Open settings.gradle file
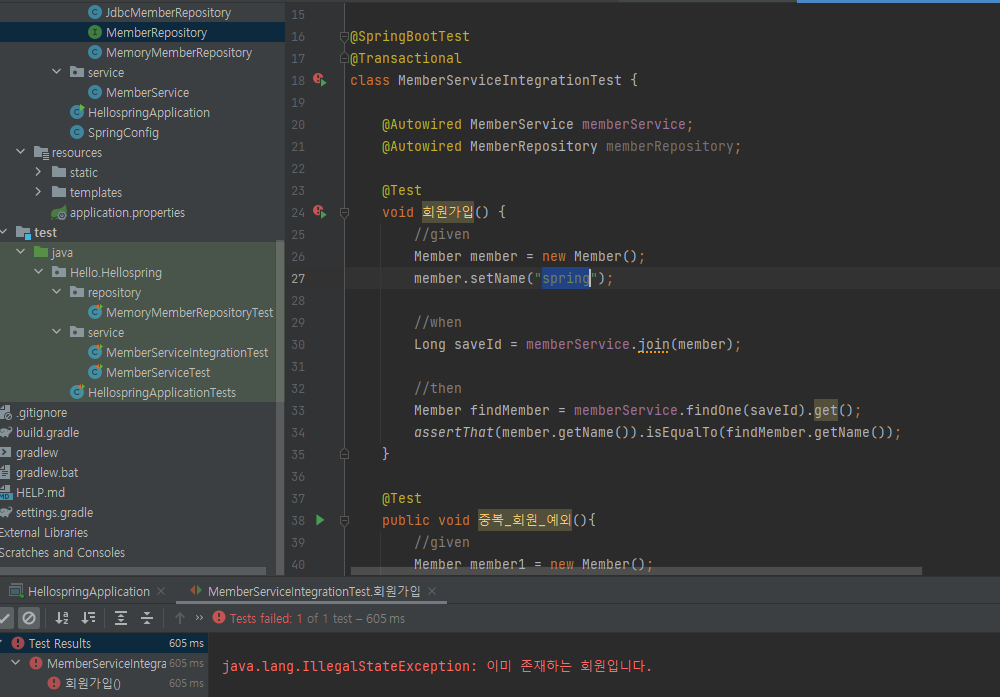Image resolution: width=1000 pixels, height=697 pixels. pyautogui.click(x=47, y=513)
